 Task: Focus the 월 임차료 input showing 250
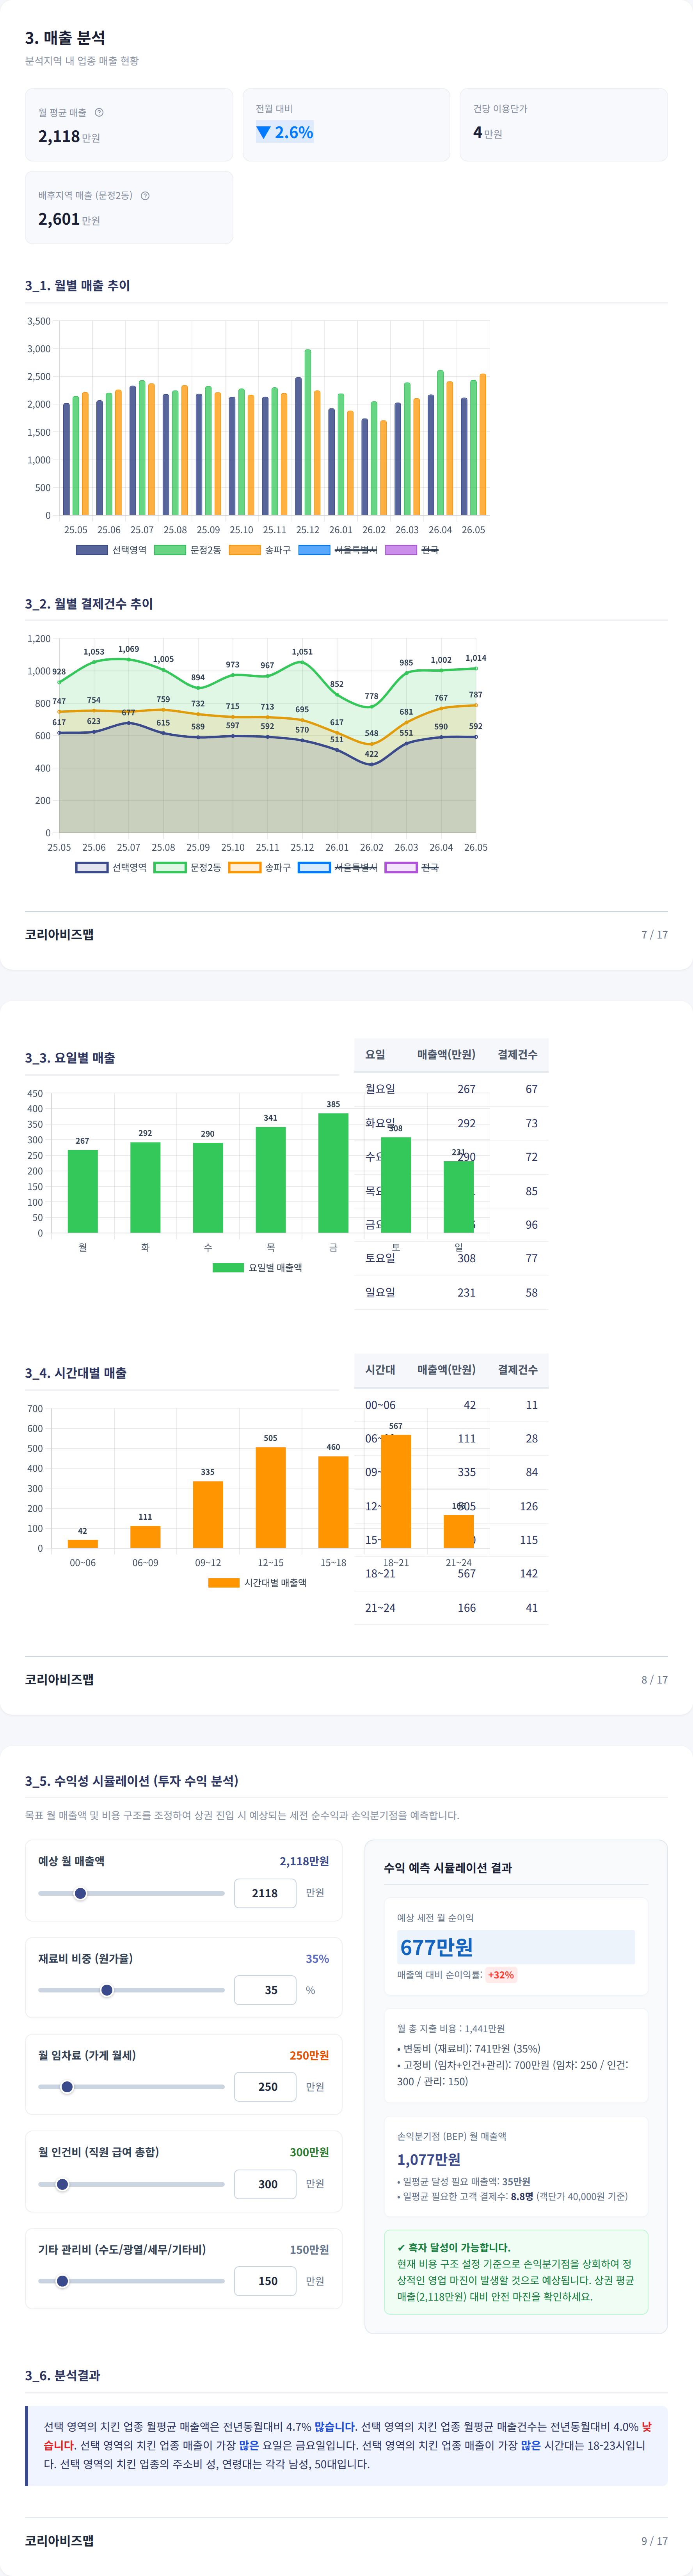pos(265,2087)
